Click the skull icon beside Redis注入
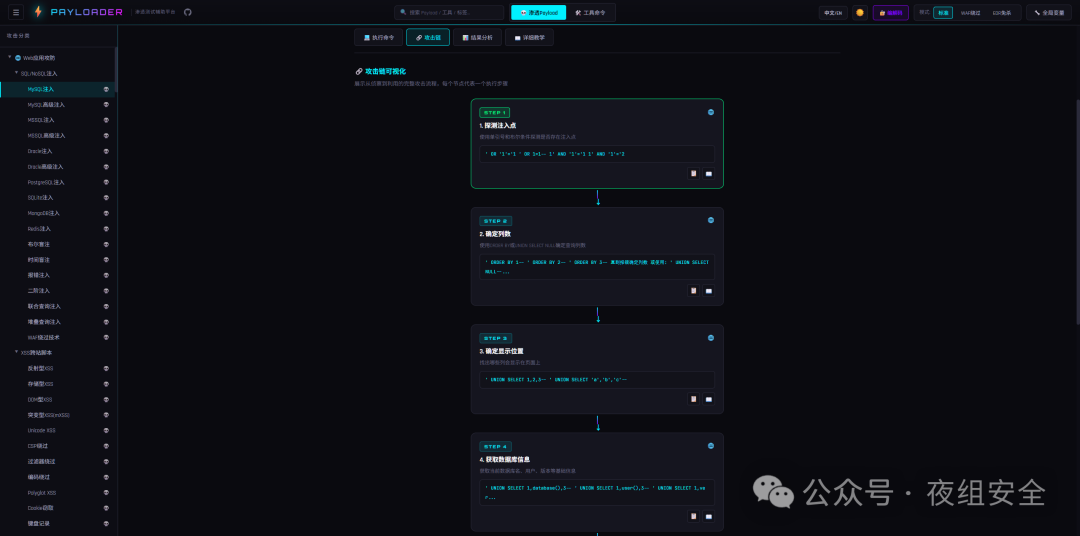Screen dimensions: 1080x536 coord(106,229)
